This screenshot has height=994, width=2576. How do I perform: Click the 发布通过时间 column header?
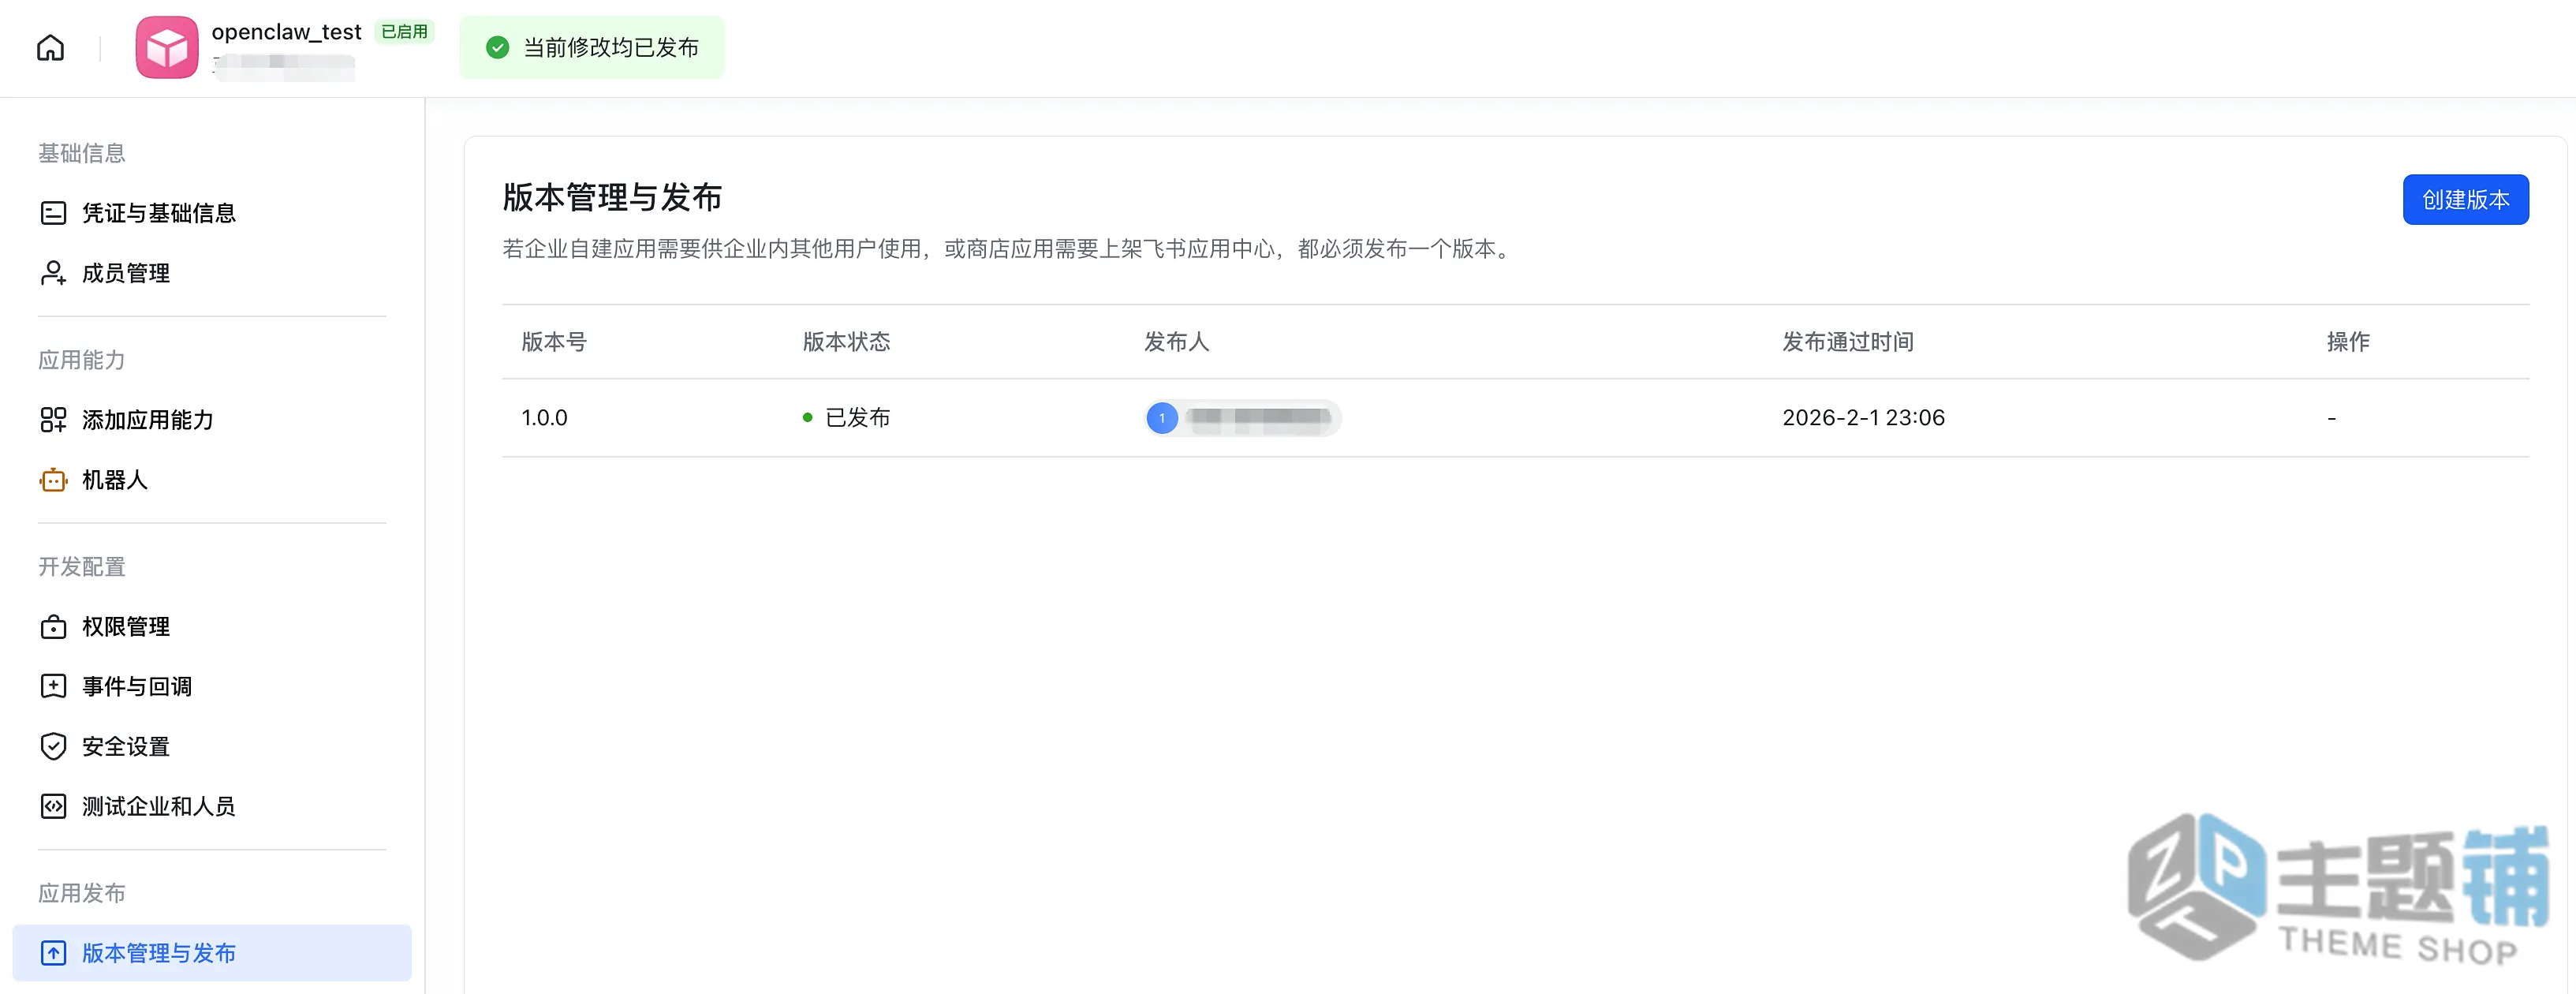click(x=1848, y=342)
